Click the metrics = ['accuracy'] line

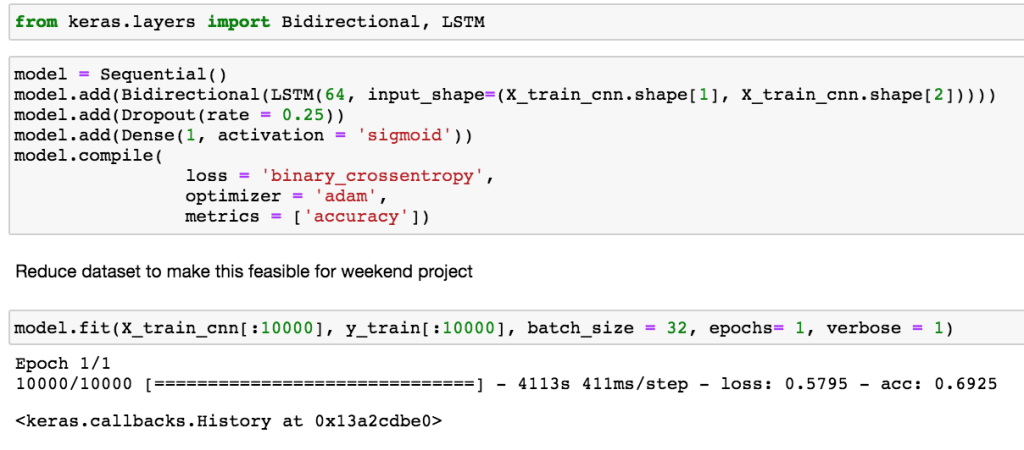(x=306, y=216)
